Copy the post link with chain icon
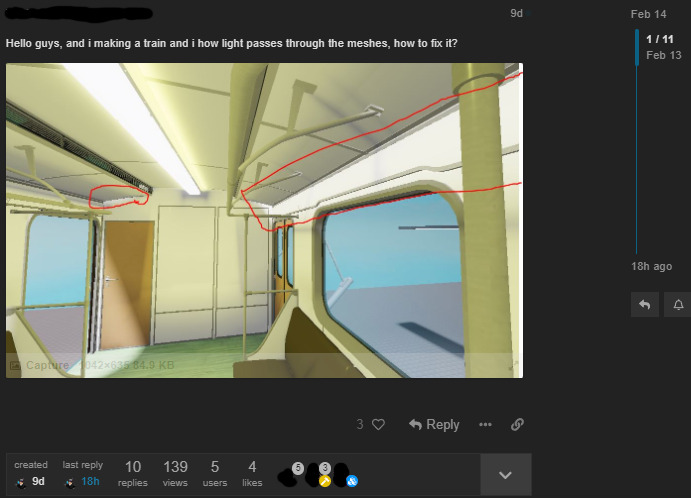This screenshot has width=691, height=498. 517,424
